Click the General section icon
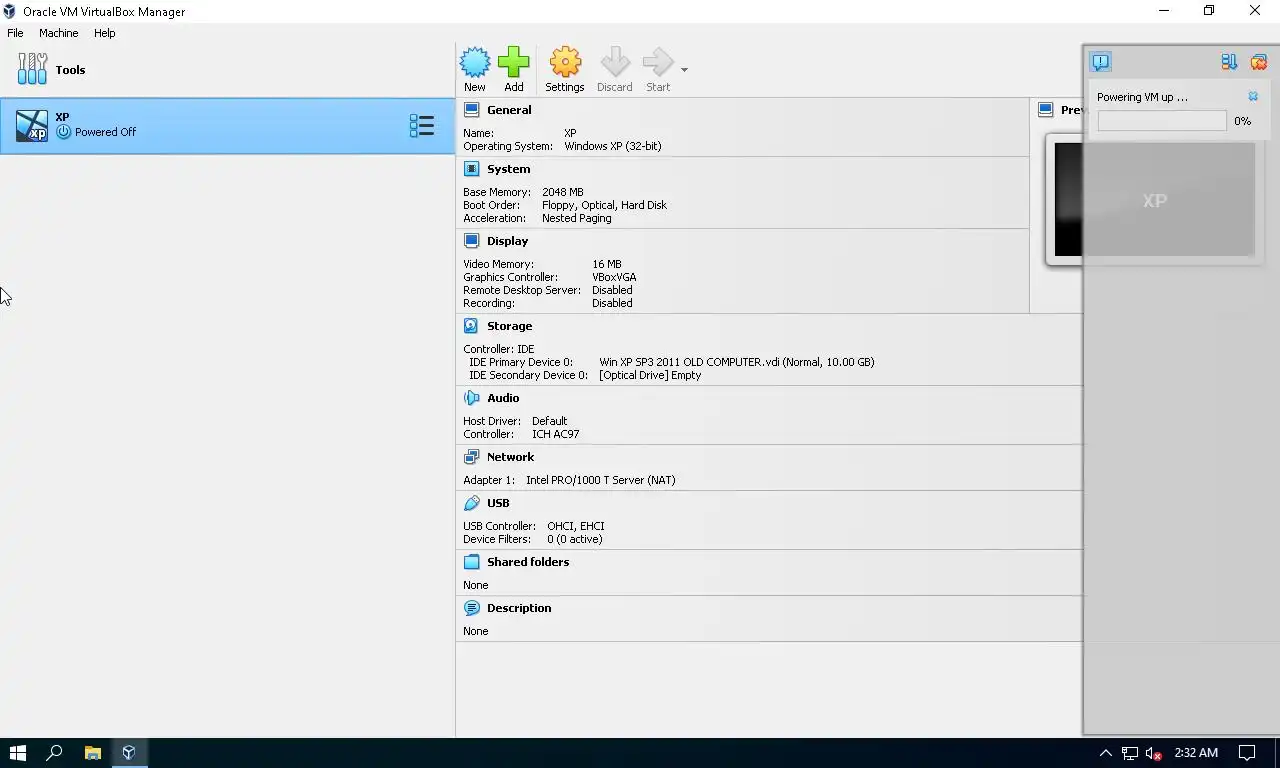 click(471, 110)
